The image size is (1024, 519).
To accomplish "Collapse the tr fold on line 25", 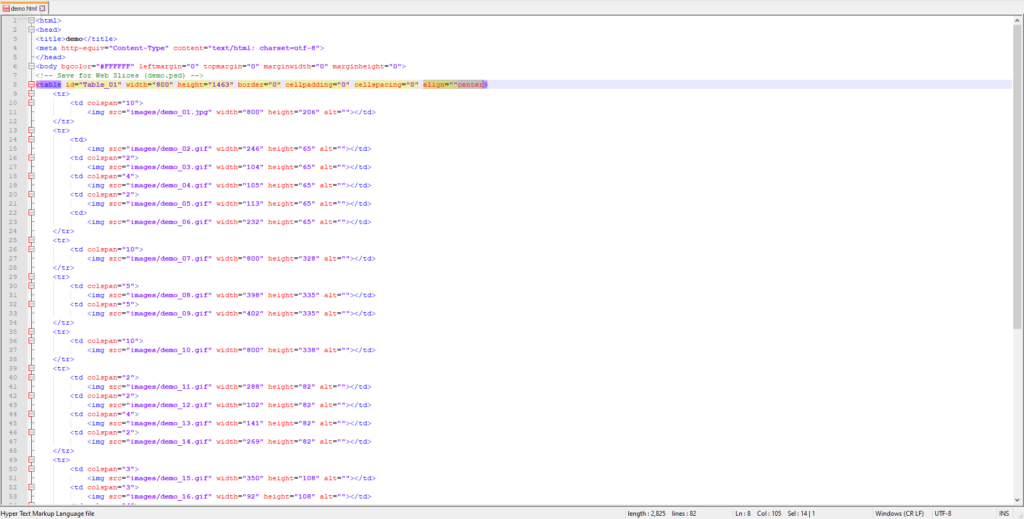I will coord(31,240).
